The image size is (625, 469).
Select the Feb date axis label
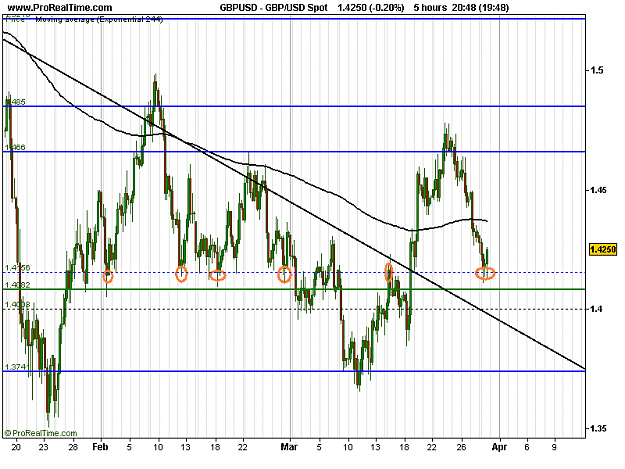100,447
